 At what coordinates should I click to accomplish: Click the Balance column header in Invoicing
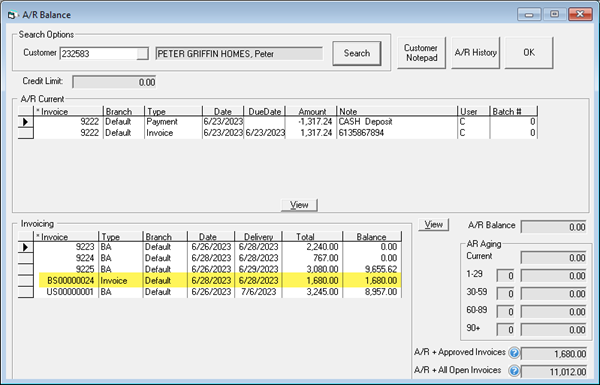point(372,237)
